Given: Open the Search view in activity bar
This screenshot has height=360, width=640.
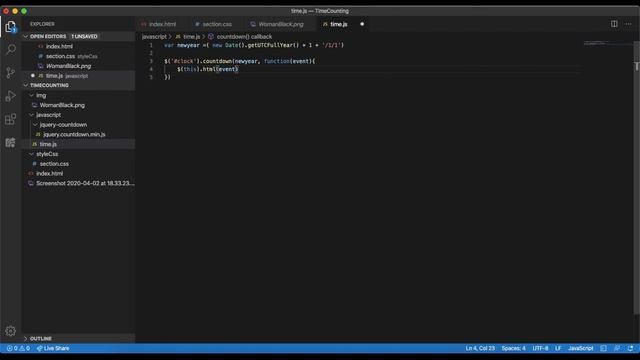Looking at the screenshot, I should [x=11, y=49].
